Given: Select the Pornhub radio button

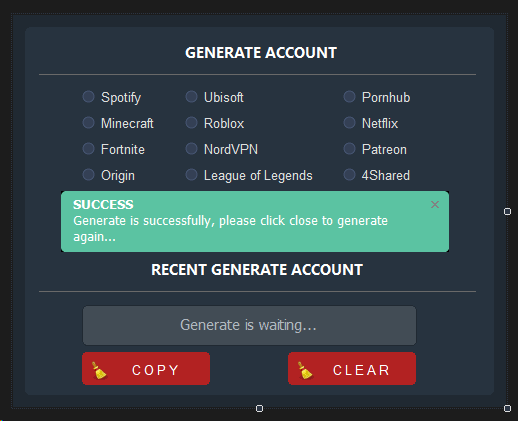Looking at the screenshot, I should pyautogui.click(x=349, y=97).
